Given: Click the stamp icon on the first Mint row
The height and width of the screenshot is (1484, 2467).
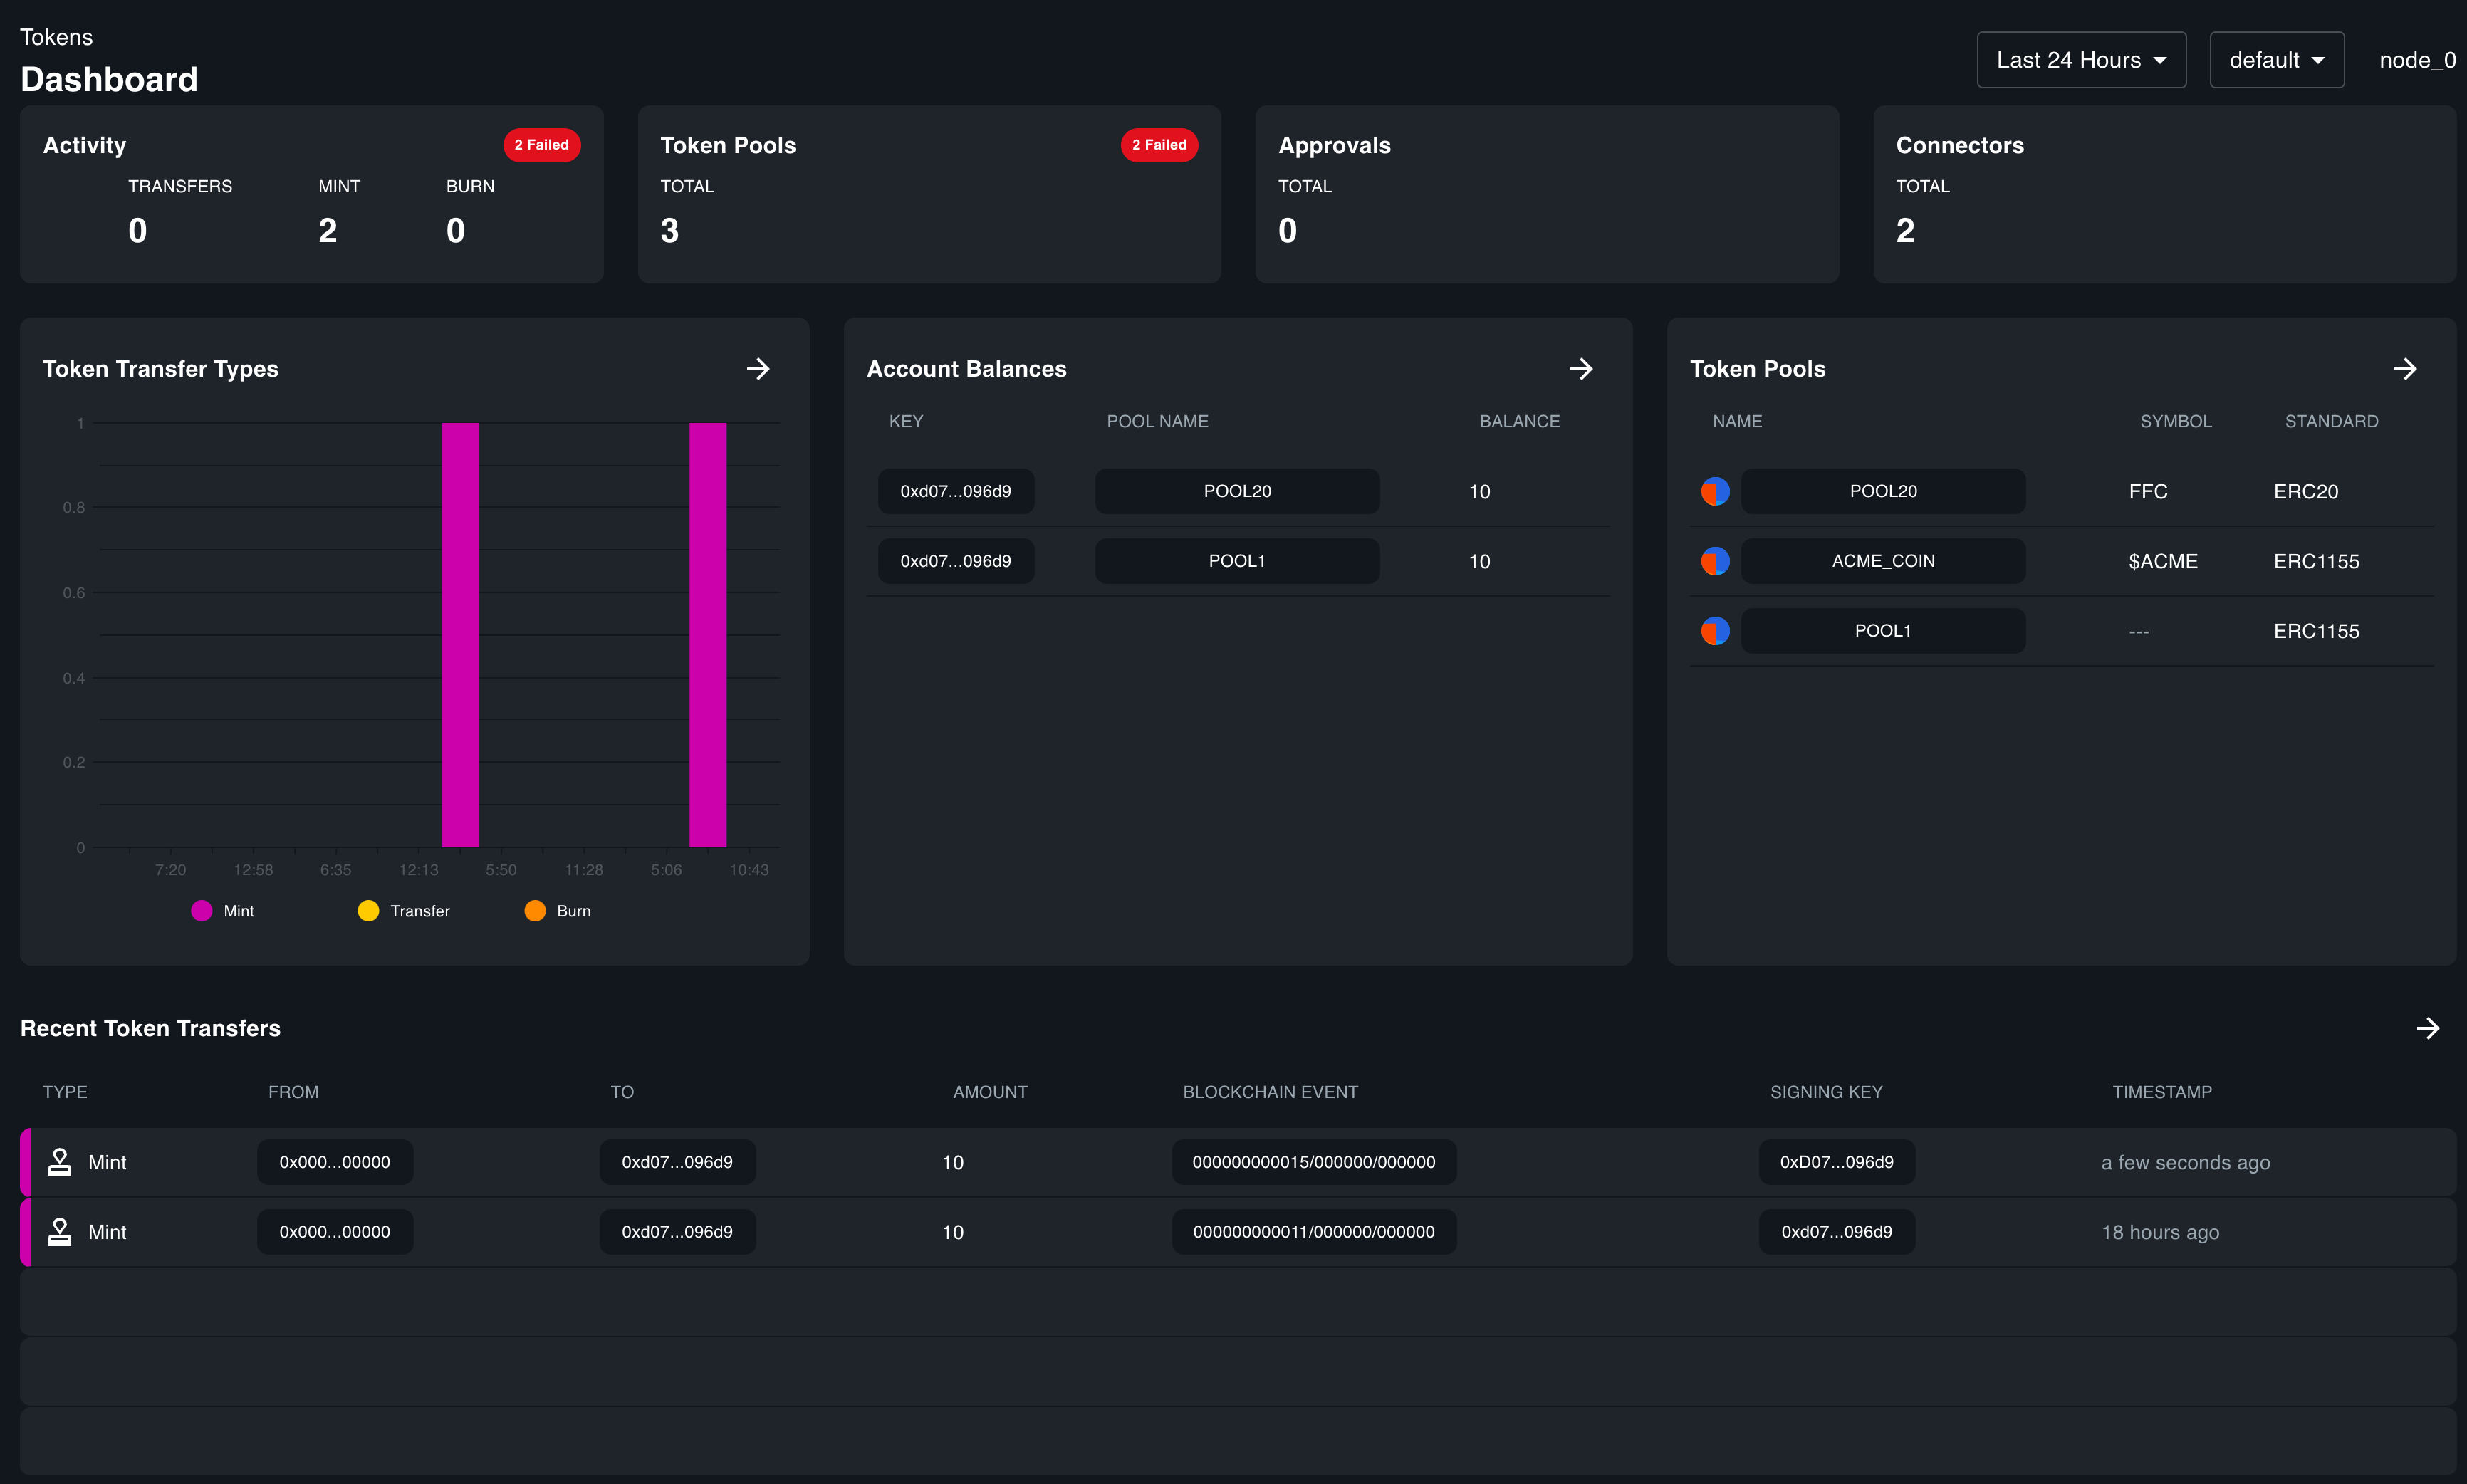Looking at the screenshot, I should coord(60,1162).
